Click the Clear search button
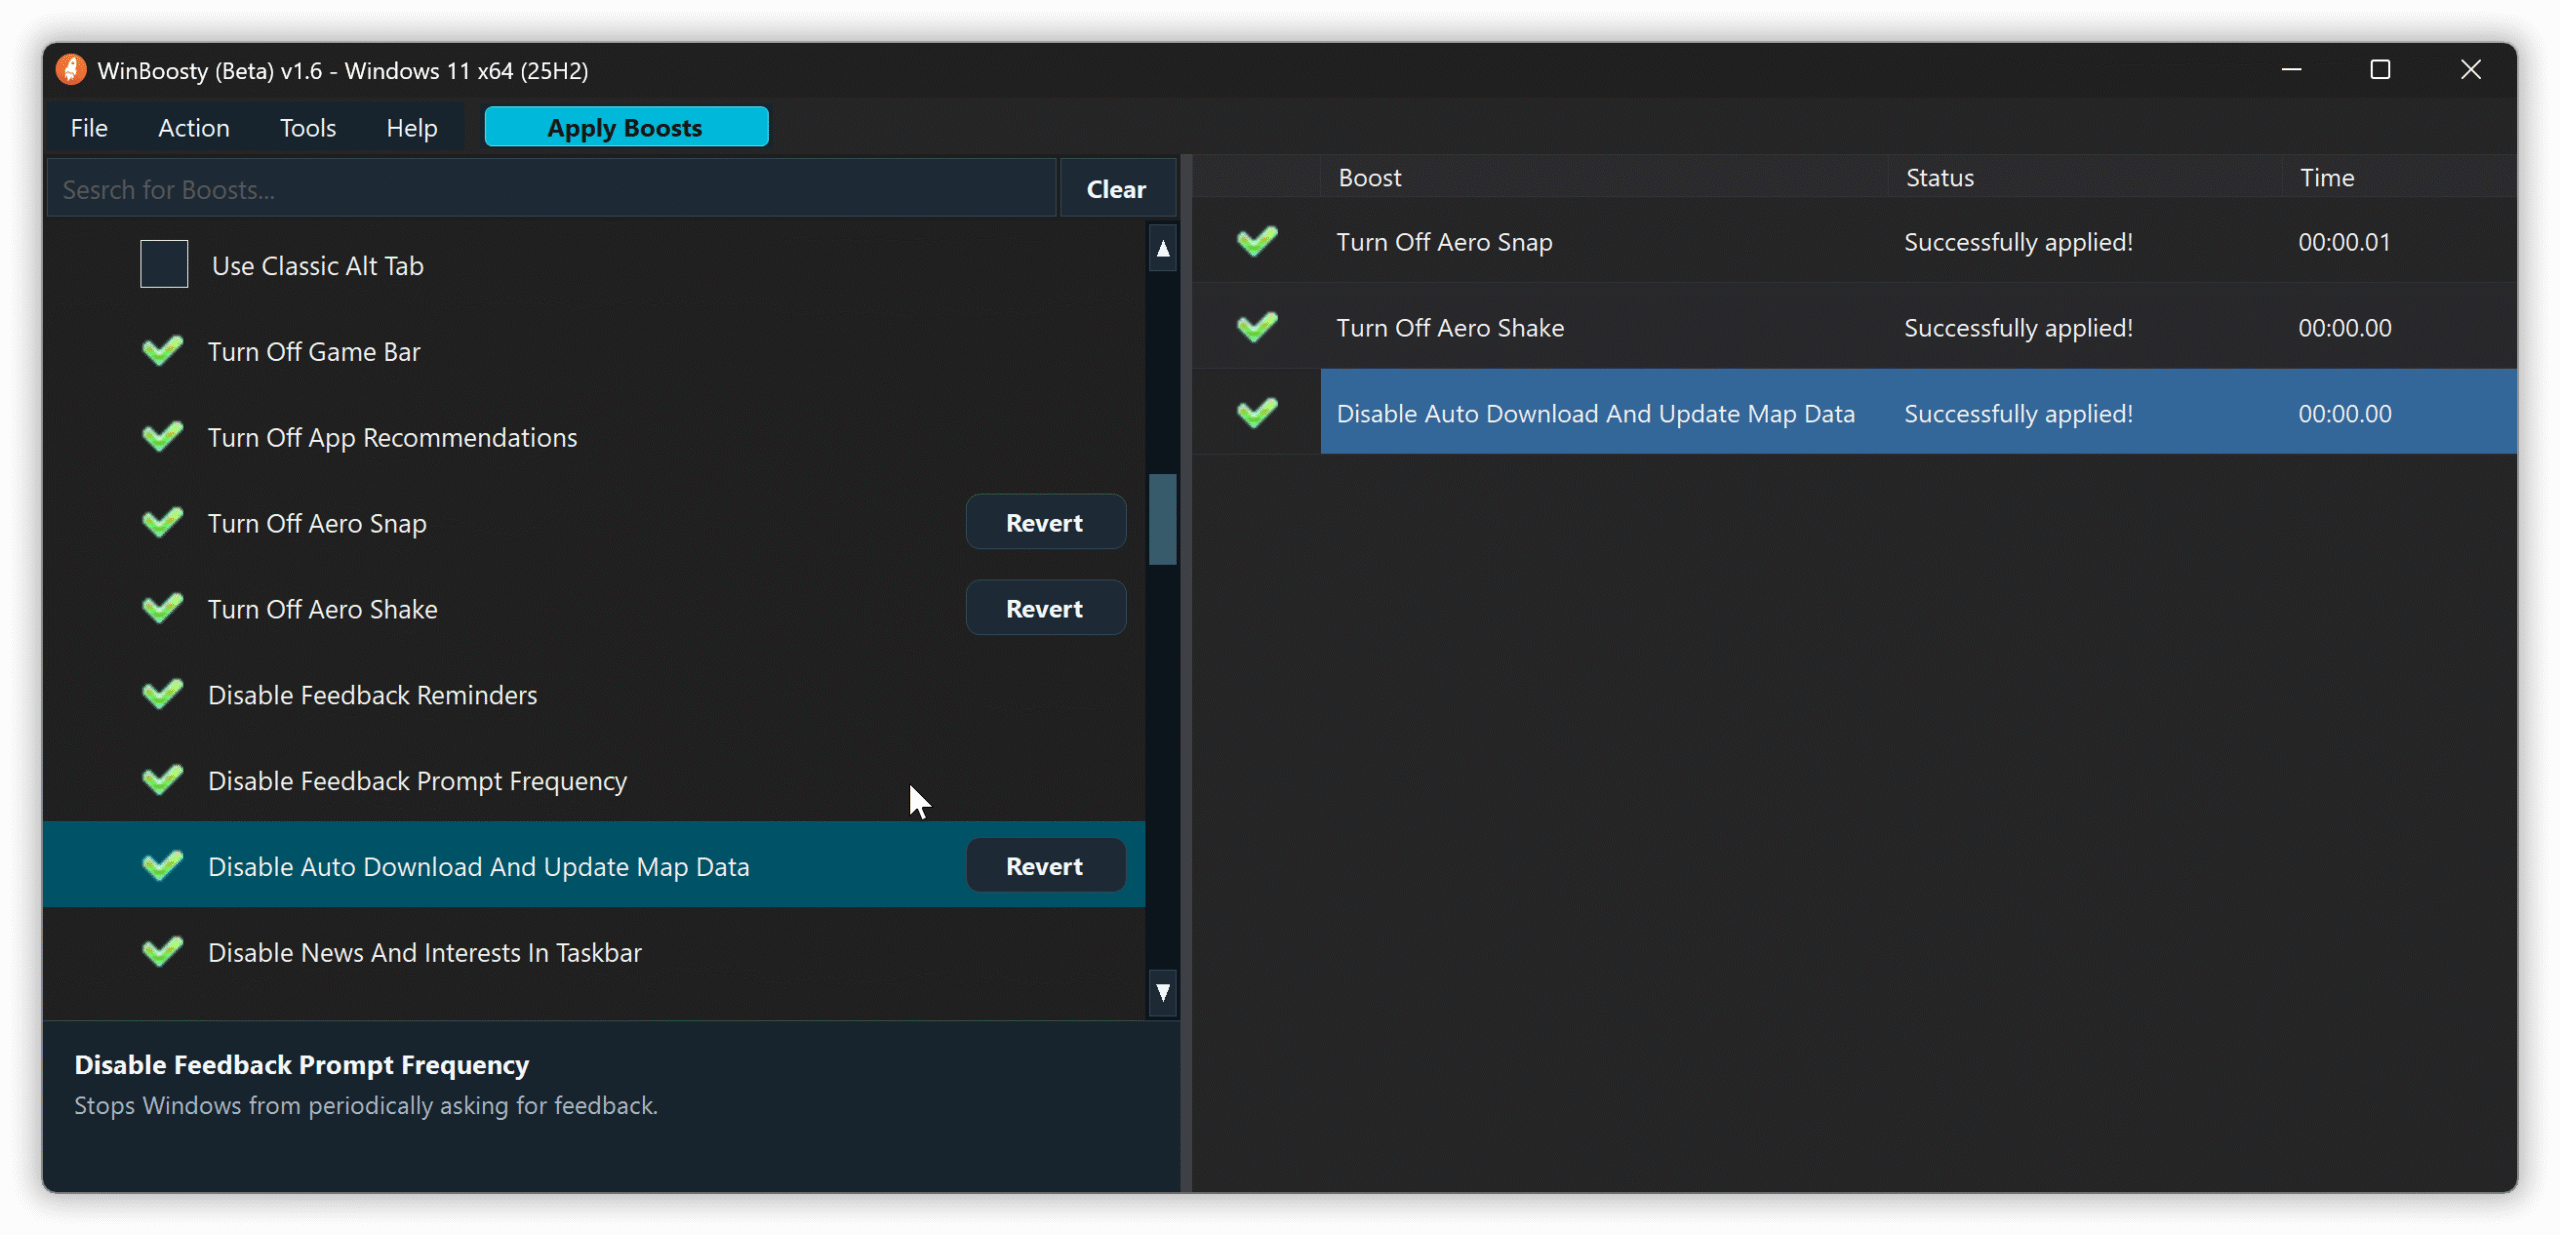The height and width of the screenshot is (1235, 2560). 1116,188
